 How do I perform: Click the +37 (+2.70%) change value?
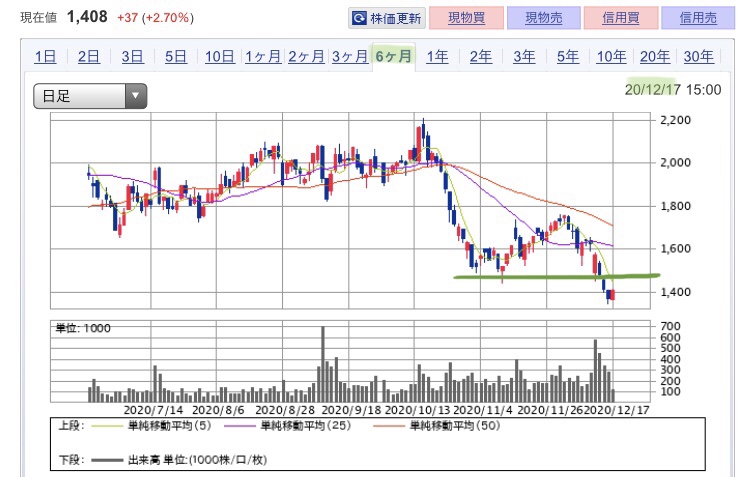tap(156, 18)
